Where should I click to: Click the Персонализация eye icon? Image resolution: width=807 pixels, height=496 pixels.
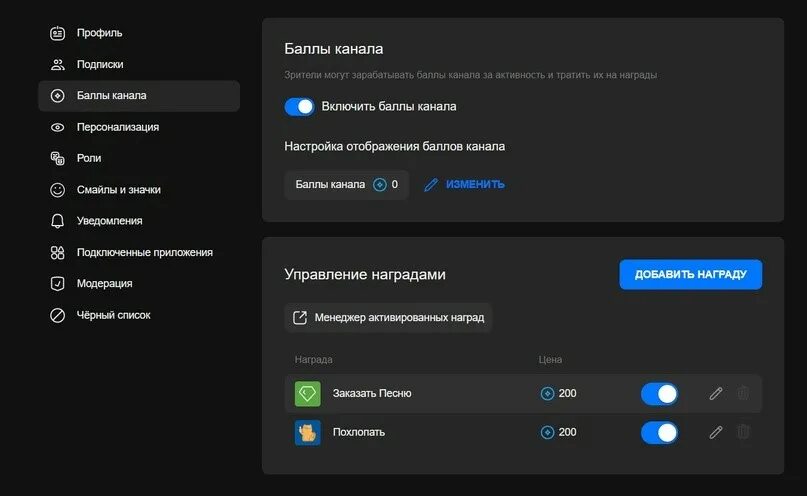(57, 127)
